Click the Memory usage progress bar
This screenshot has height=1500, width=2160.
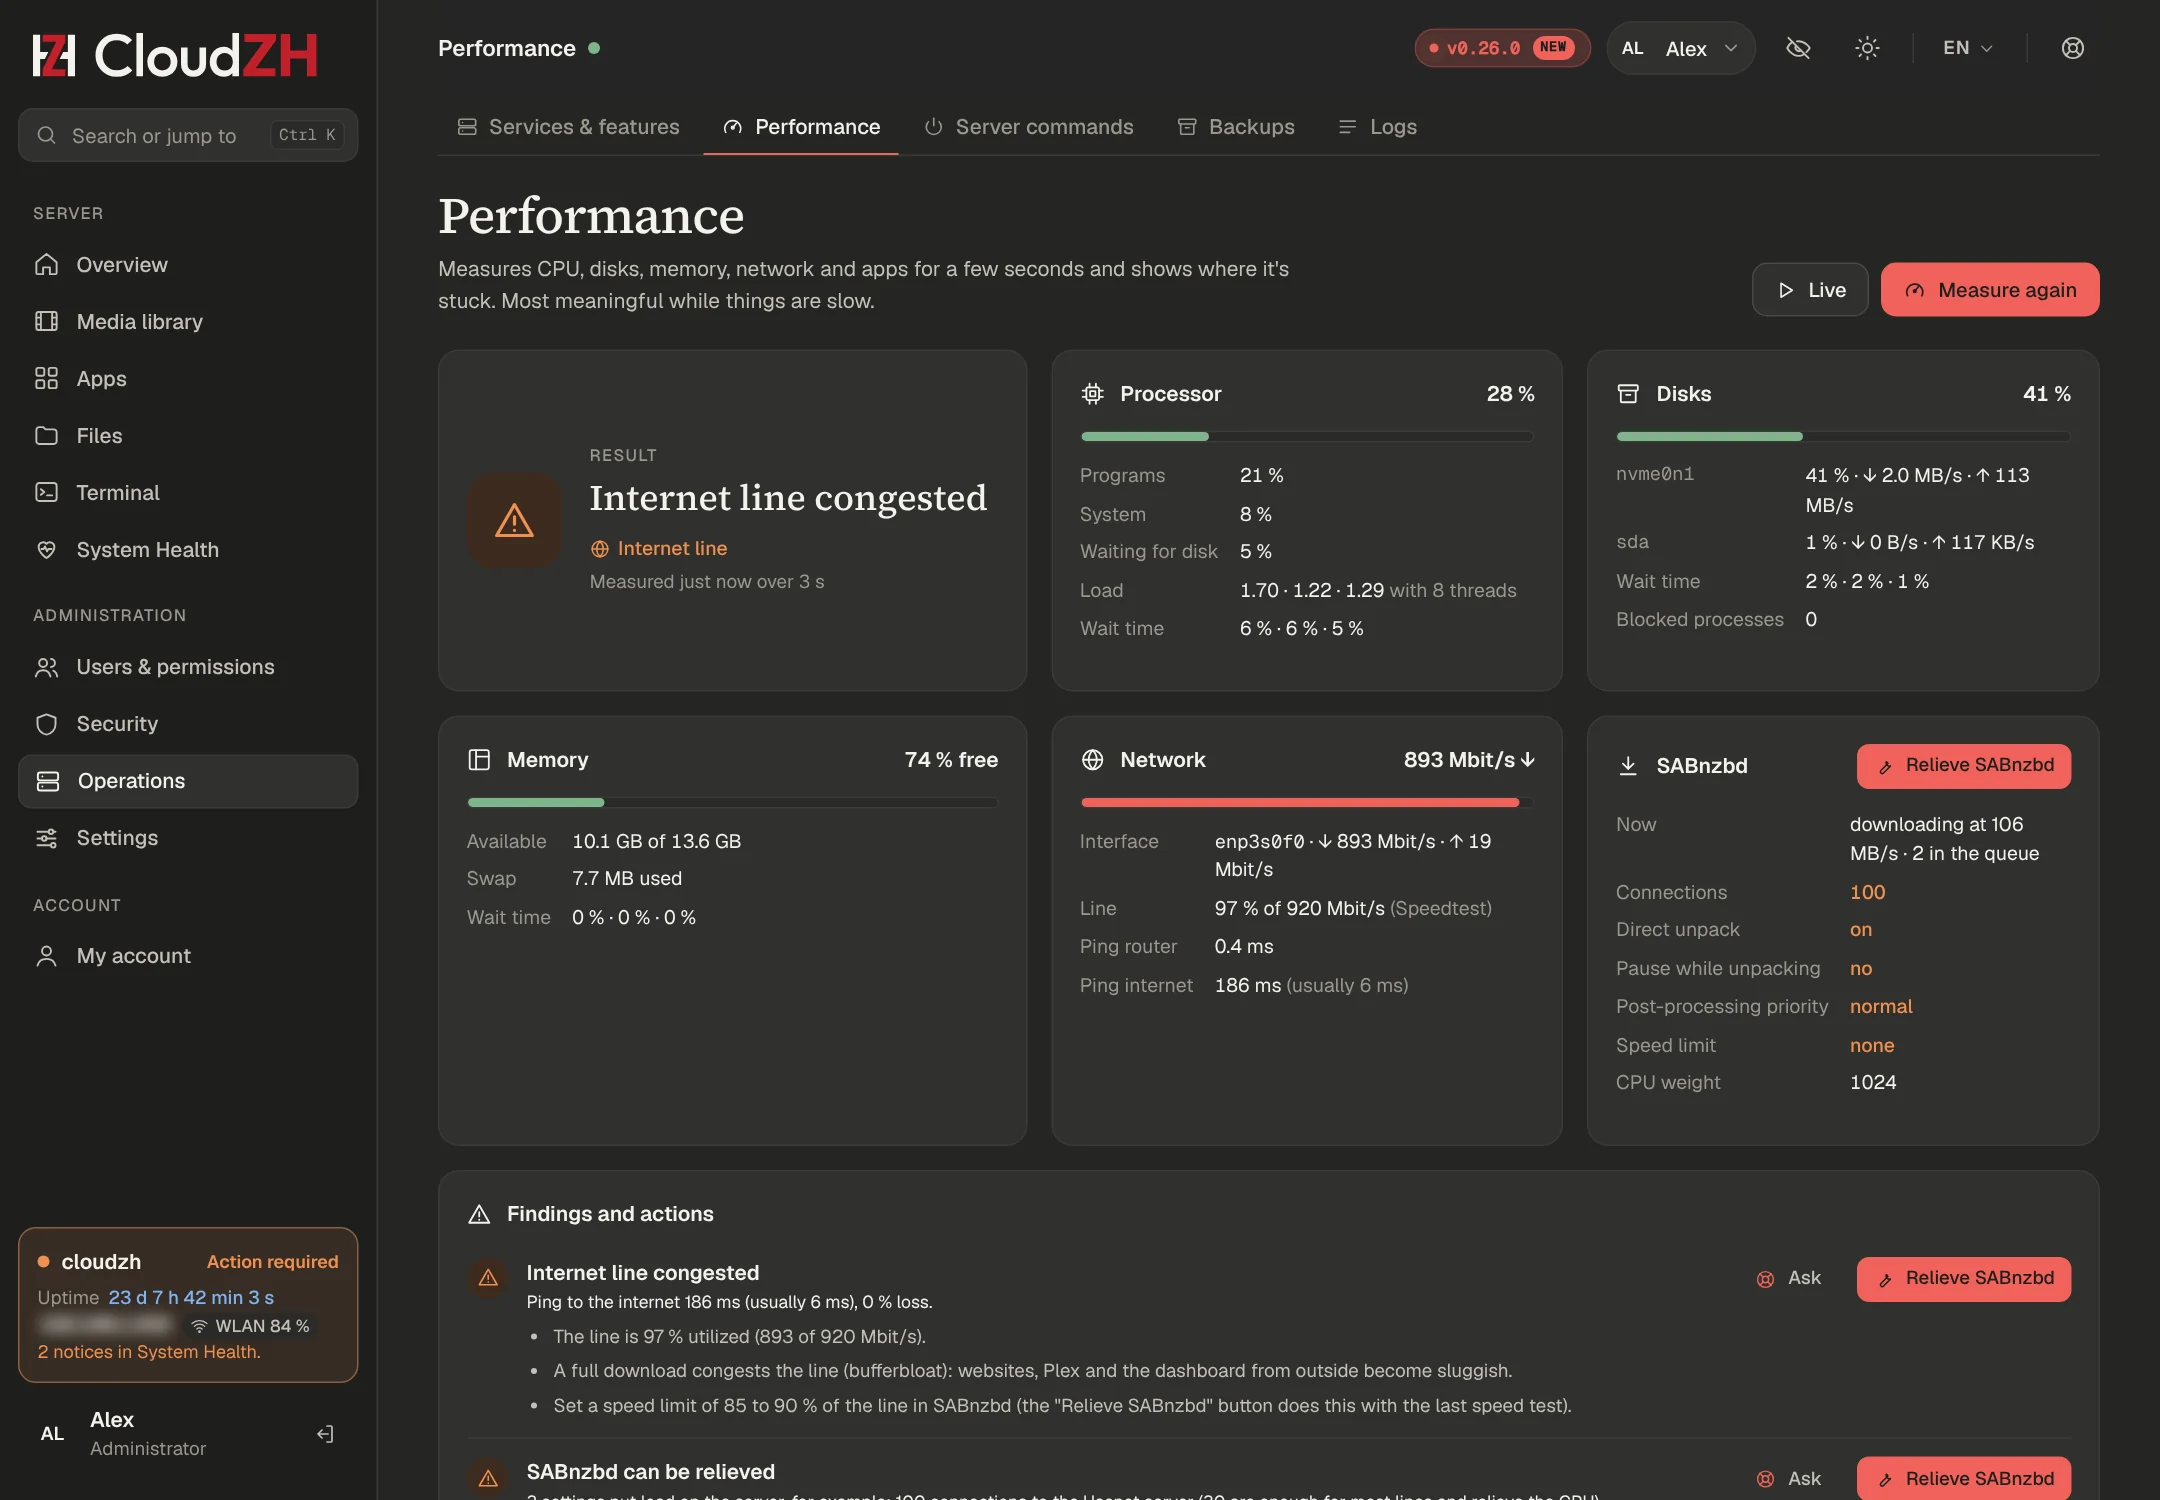(732, 802)
